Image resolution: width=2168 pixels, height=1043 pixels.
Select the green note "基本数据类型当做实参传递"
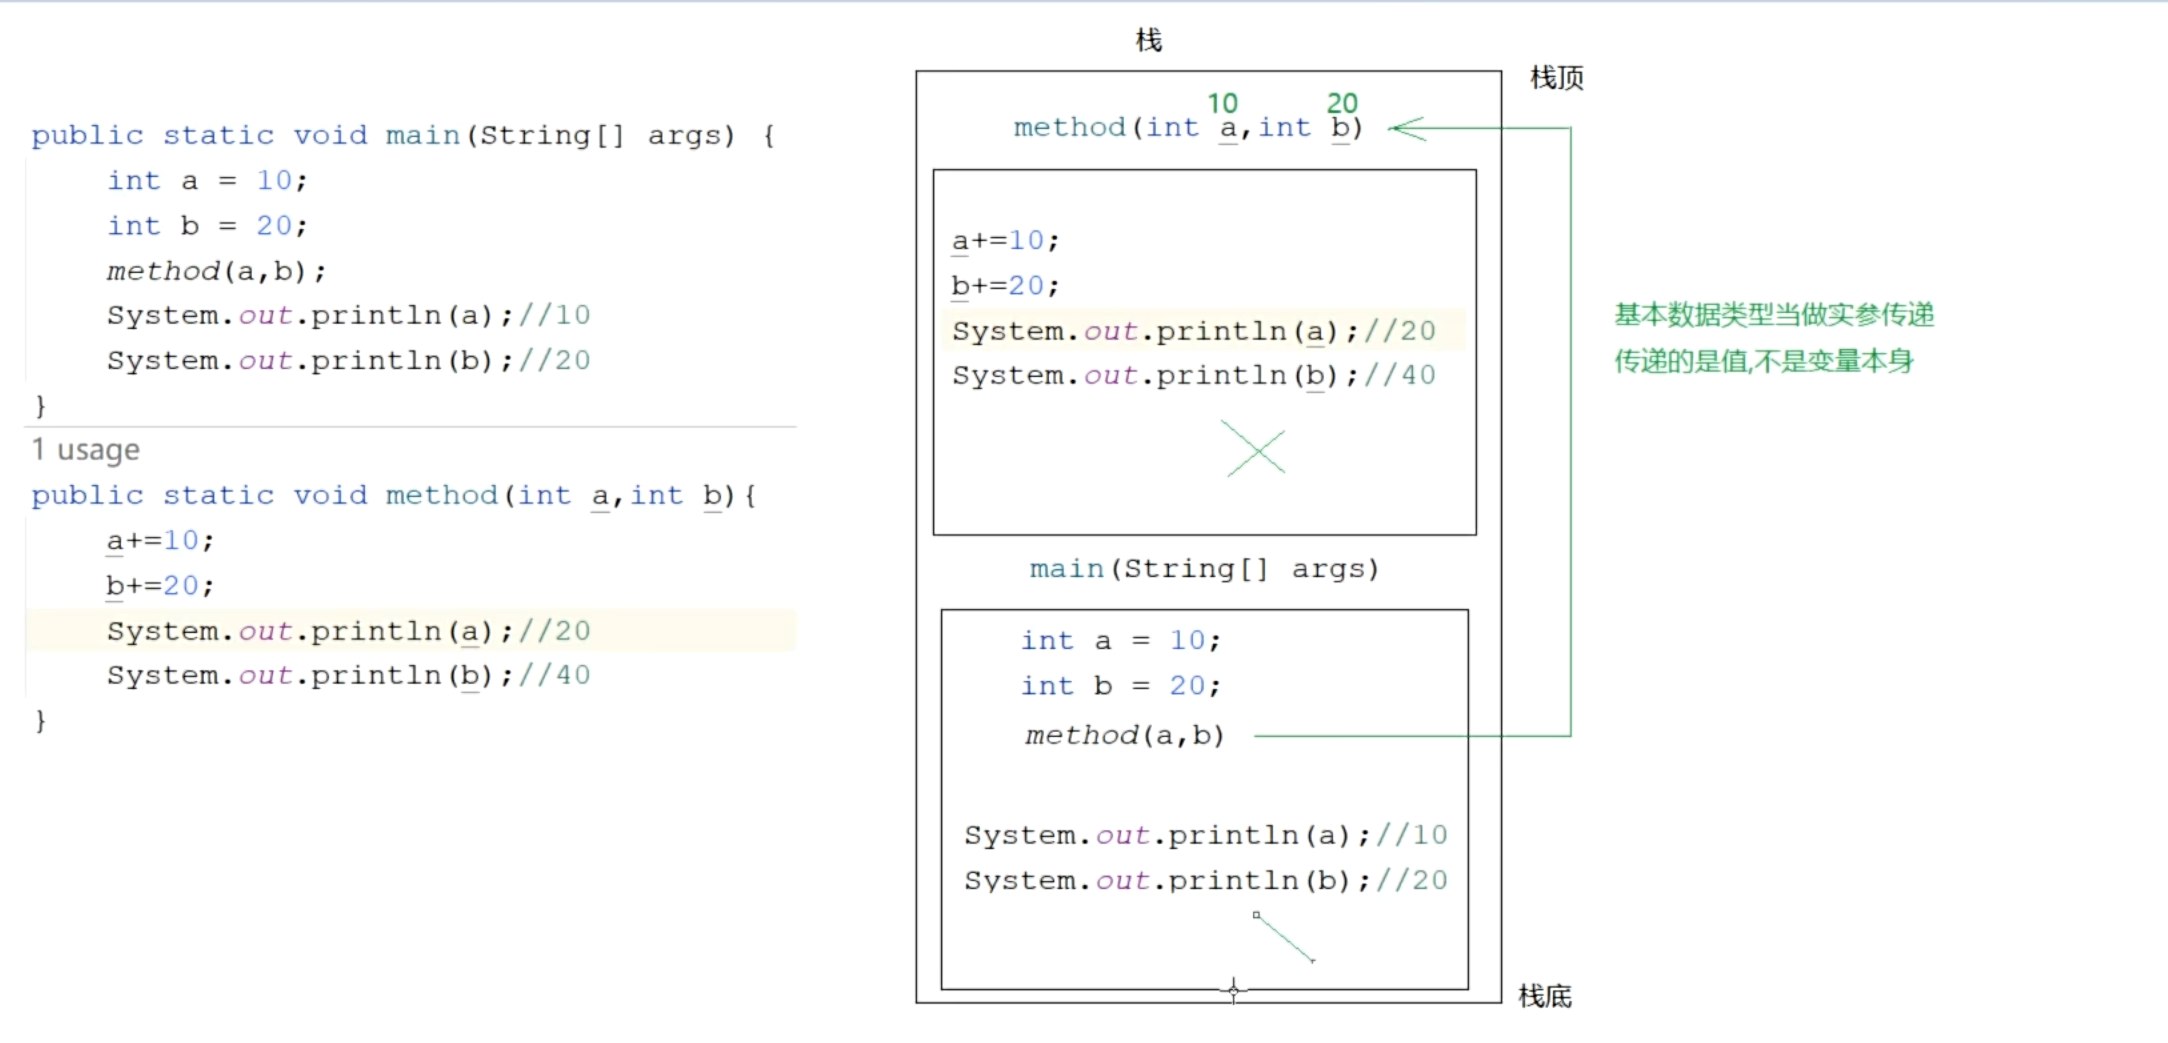[1774, 315]
